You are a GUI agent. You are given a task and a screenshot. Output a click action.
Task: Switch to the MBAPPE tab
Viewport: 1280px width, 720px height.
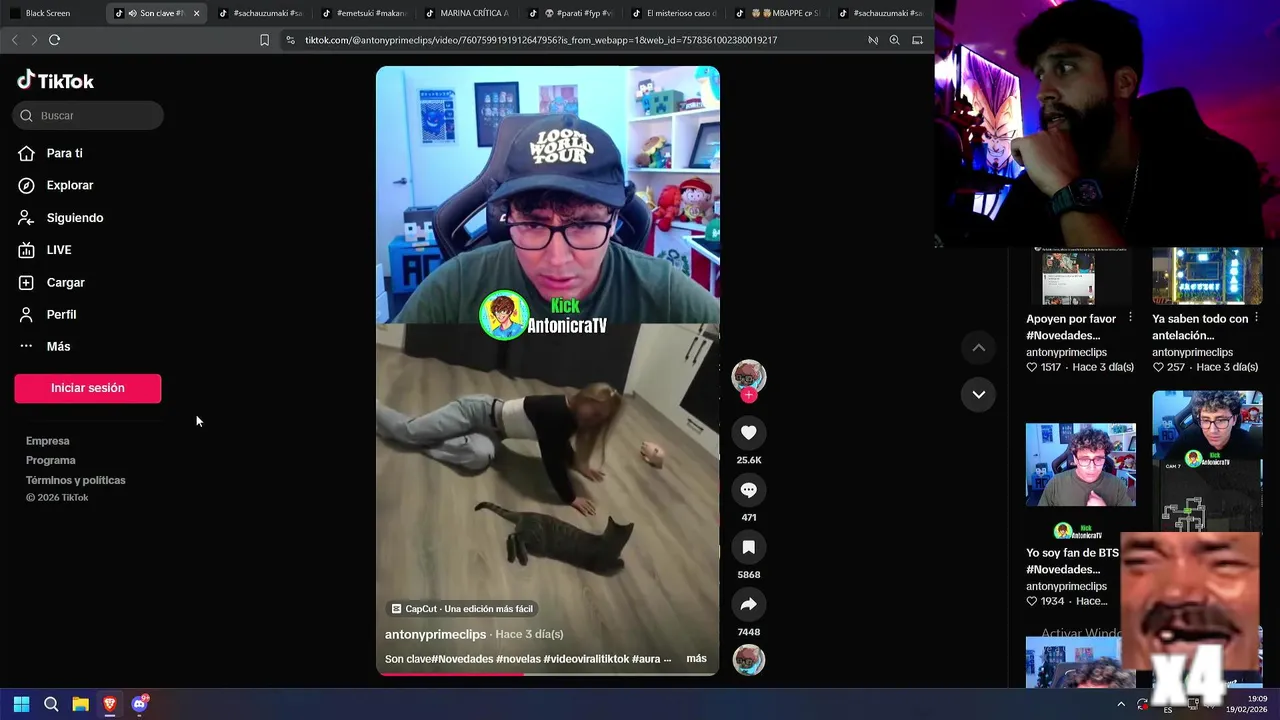[x=777, y=13]
